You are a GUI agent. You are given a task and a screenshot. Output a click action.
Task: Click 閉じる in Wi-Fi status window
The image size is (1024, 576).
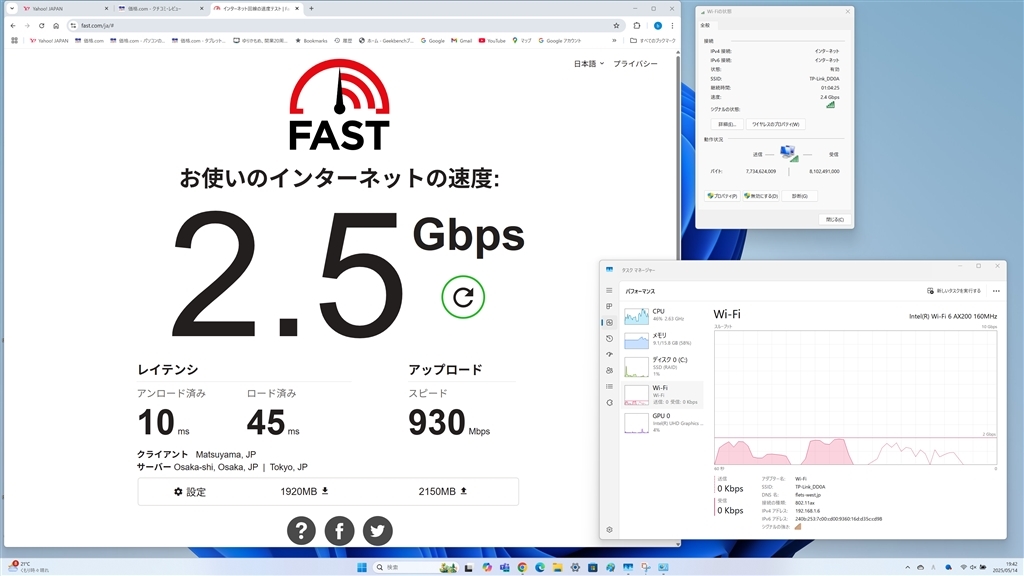[x=835, y=219]
